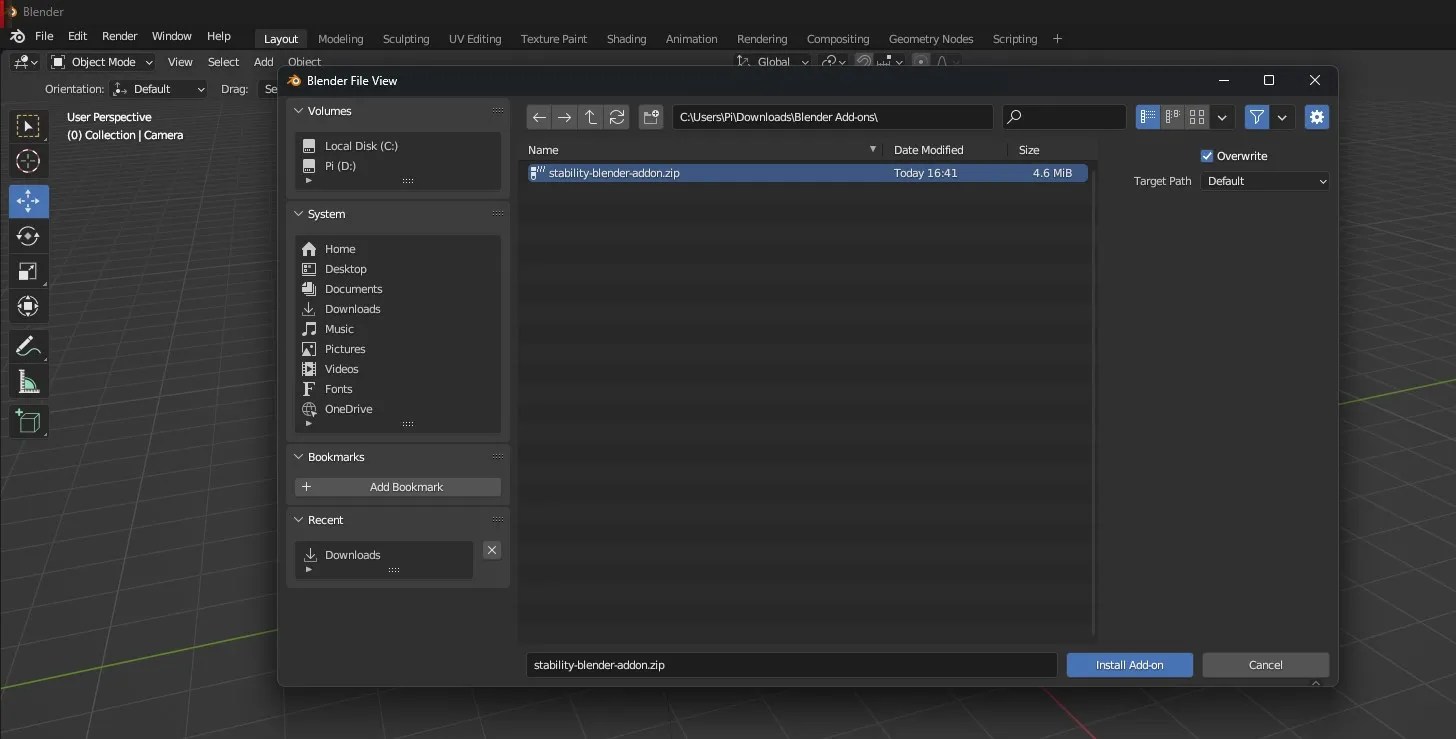Viewport: 1456px width, 739px height.
Task: Click the Add Bookmark button
Action: click(x=397, y=487)
